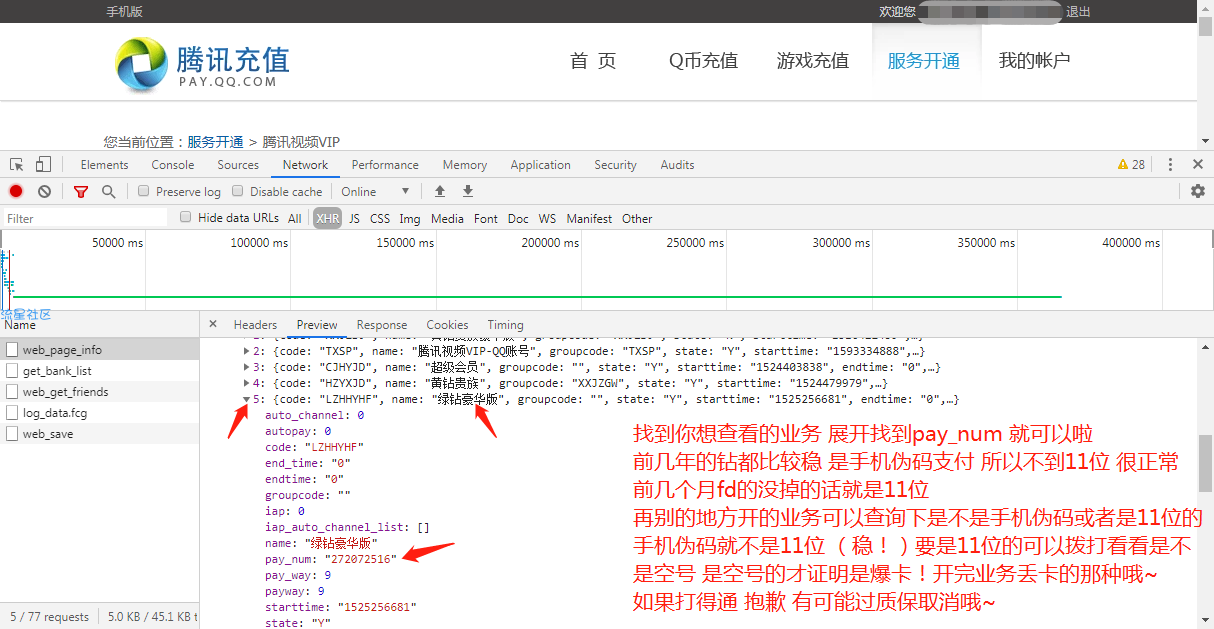Filter requests by JS type

(354, 218)
